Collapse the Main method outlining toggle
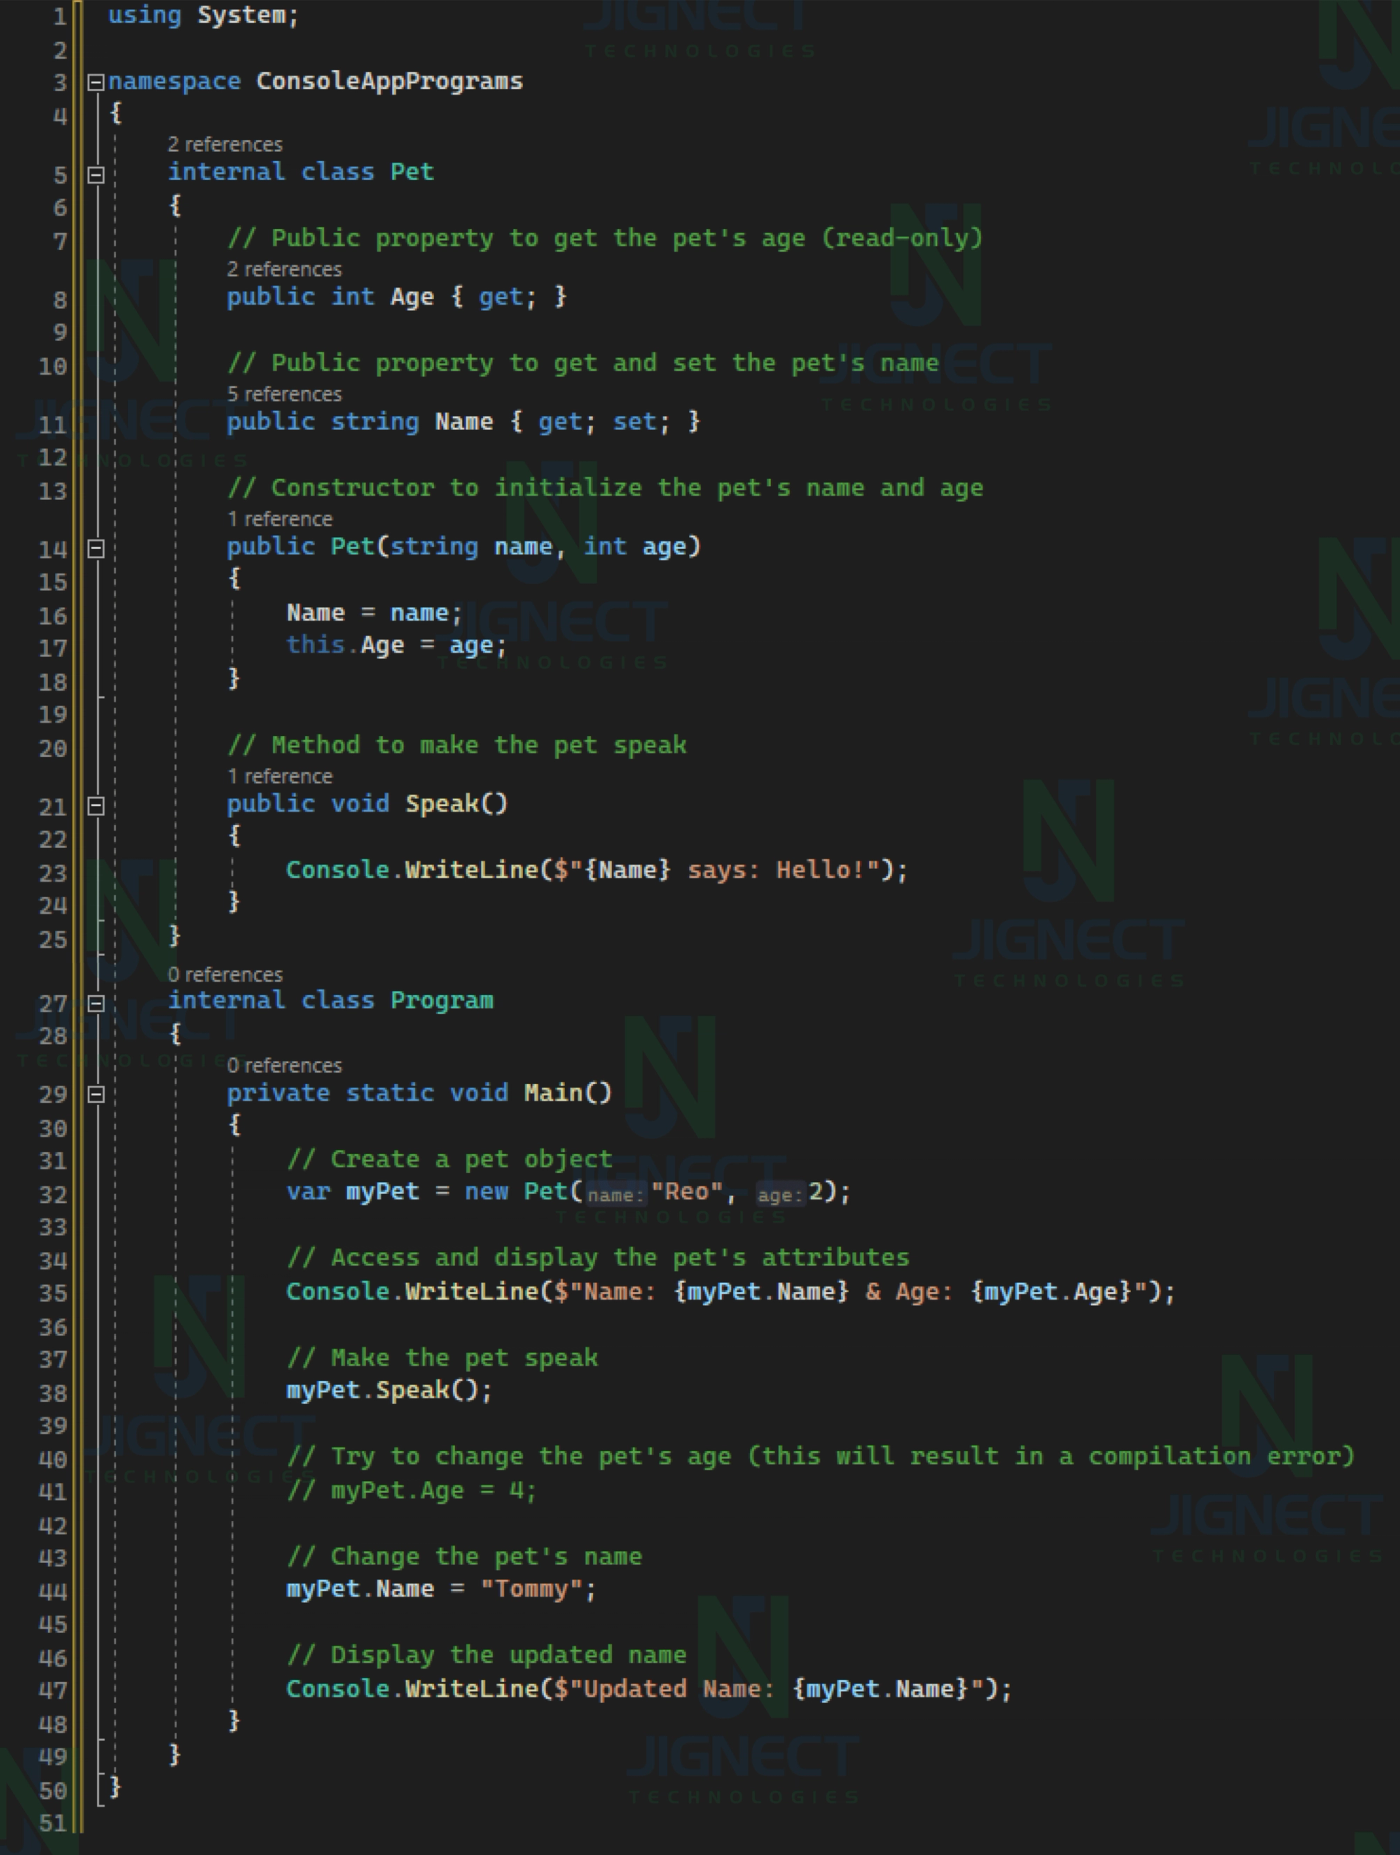This screenshot has width=1400, height=1855. point(96,1094)
